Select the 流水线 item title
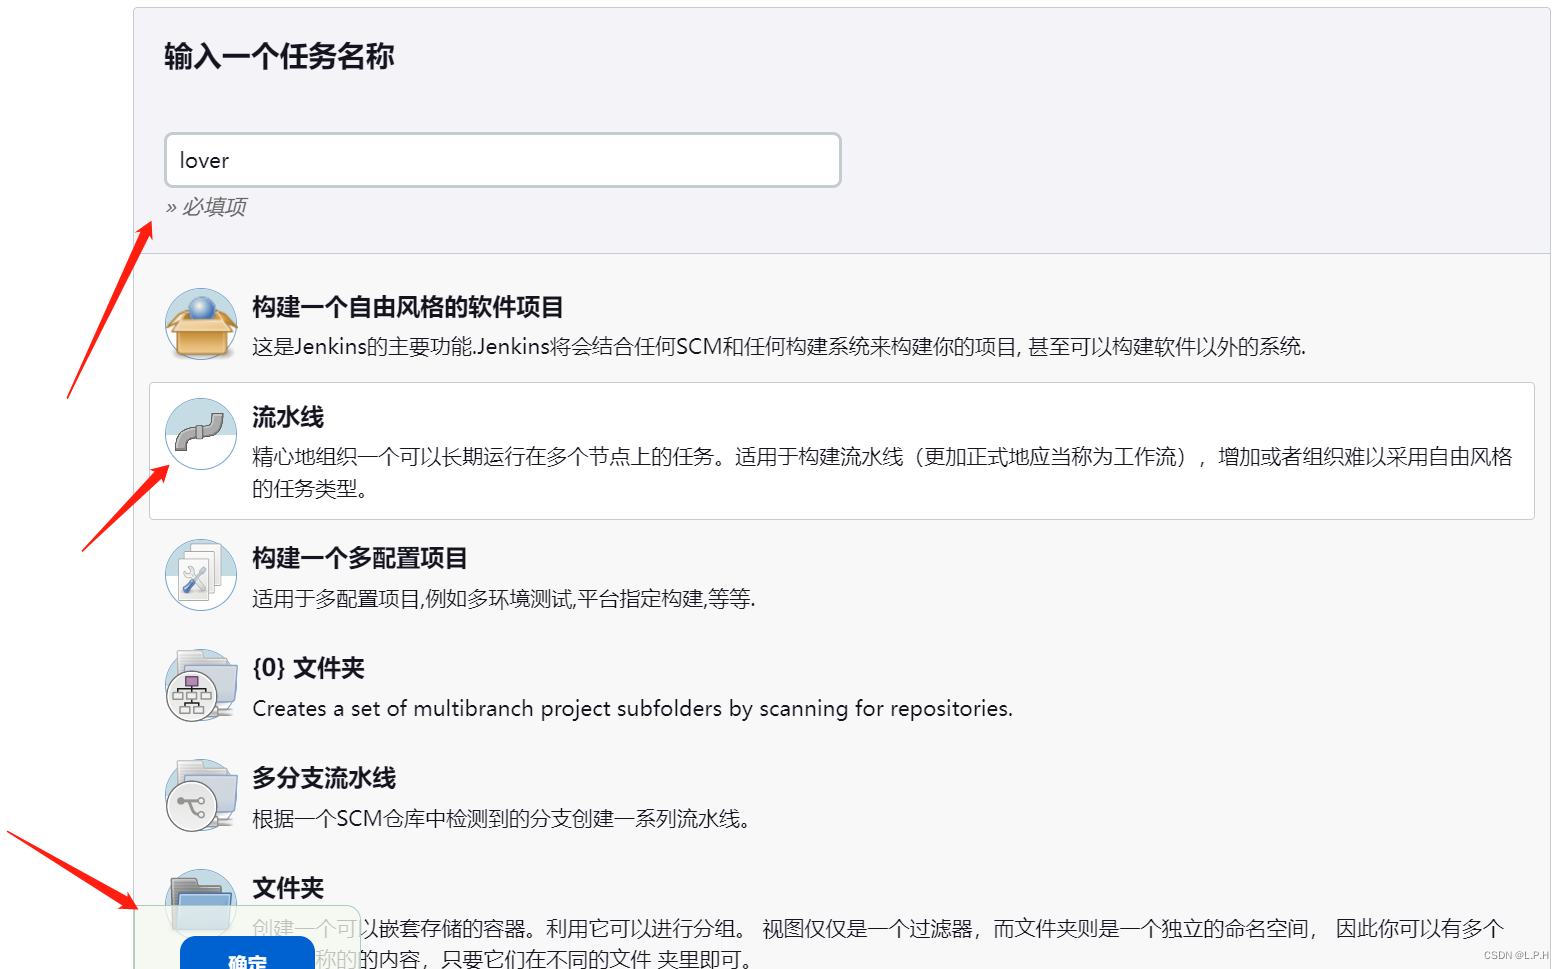Image resolution: width=1564 pixels, height=969 pixels. click(288, 417)
